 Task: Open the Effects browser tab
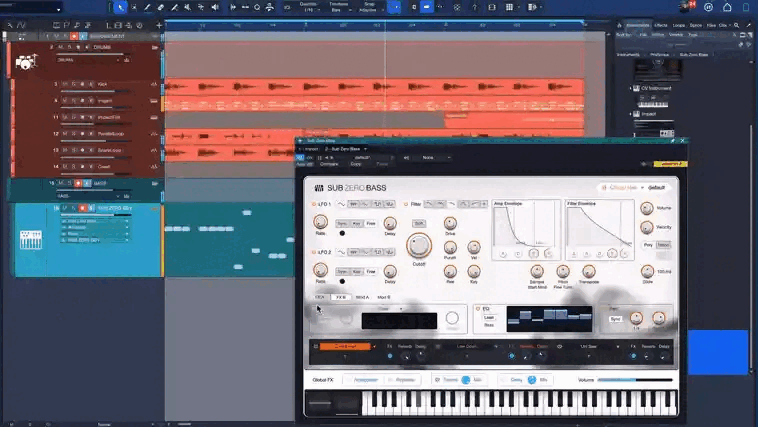tap(660, 25)
